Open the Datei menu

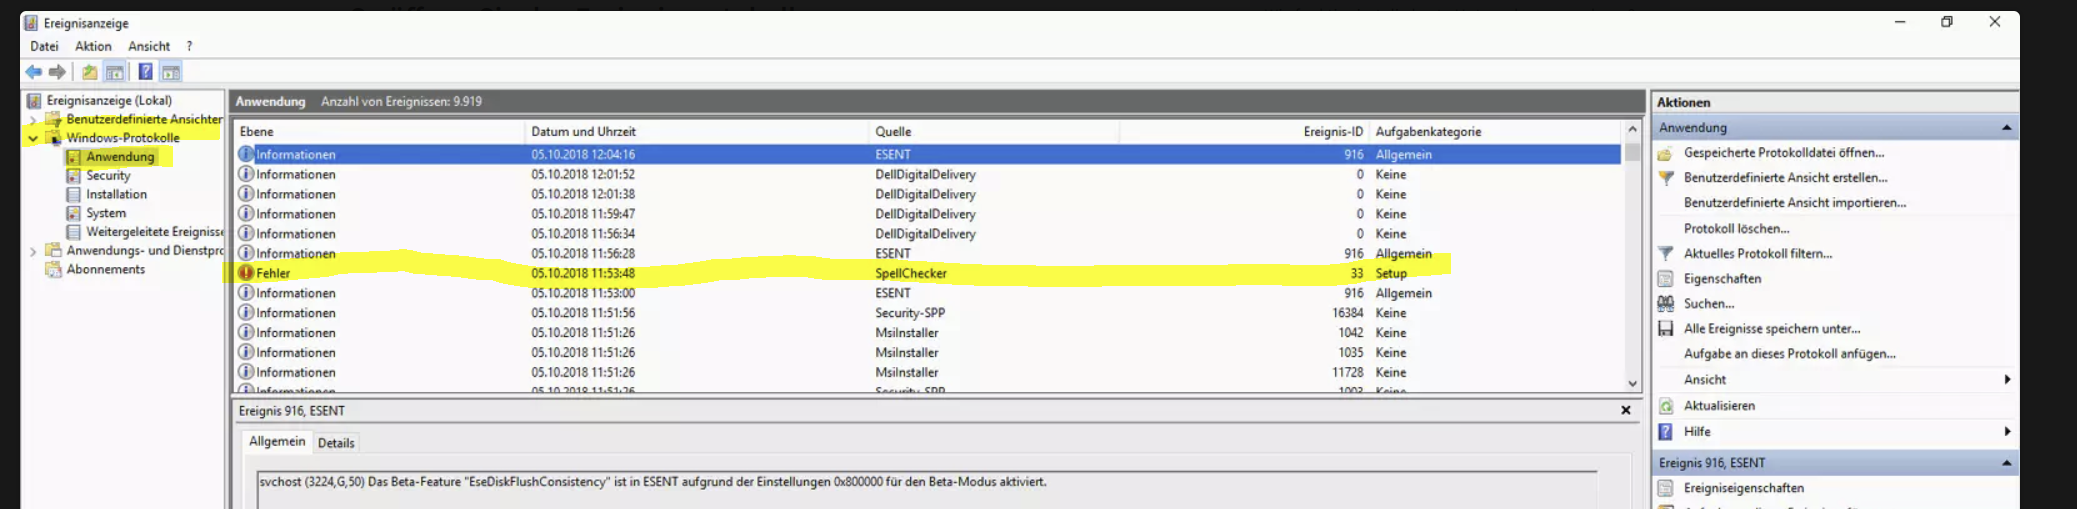pyautogui.click(x=44, y=46)
